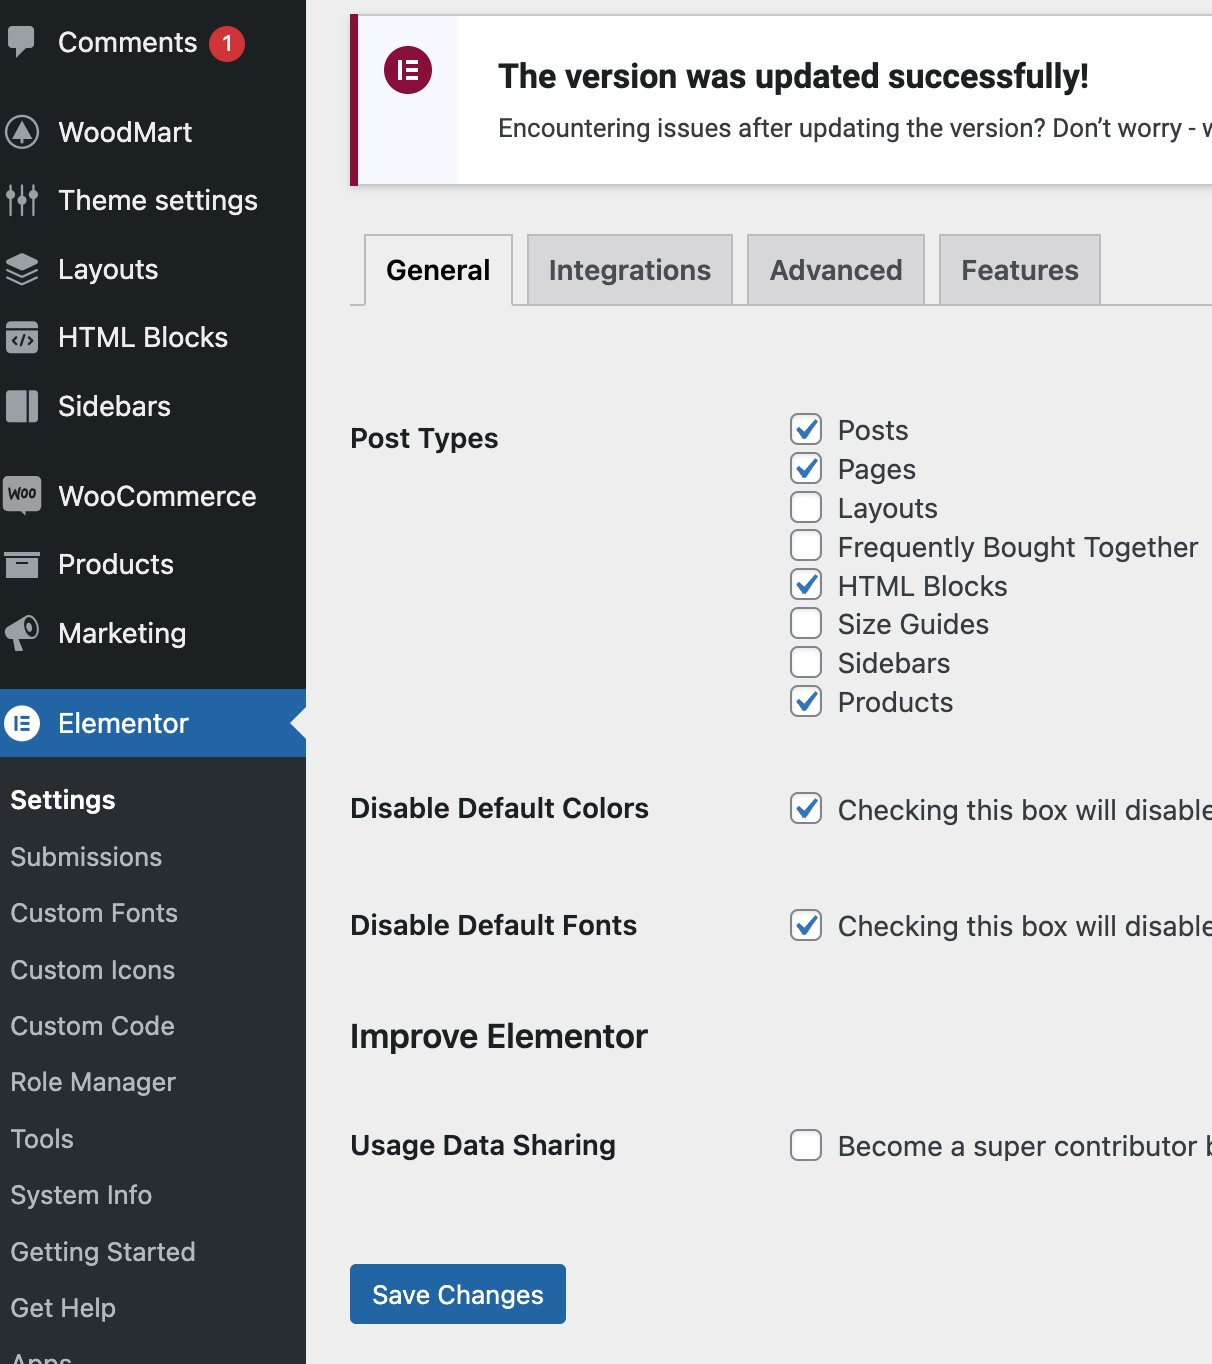Click the Comments speech bubble icon
The height and width of the screenshot is (1364, 1212).
pyautogui.click(x=21, y=42)
